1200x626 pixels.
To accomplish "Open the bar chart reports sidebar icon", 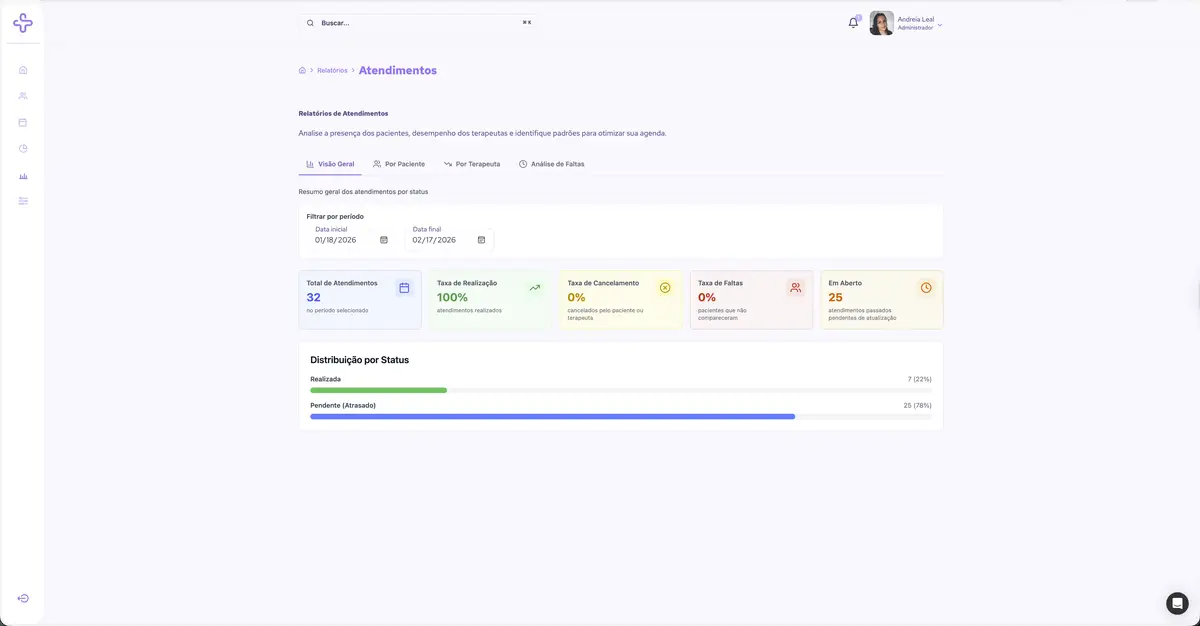I will [x=23, y=175].
